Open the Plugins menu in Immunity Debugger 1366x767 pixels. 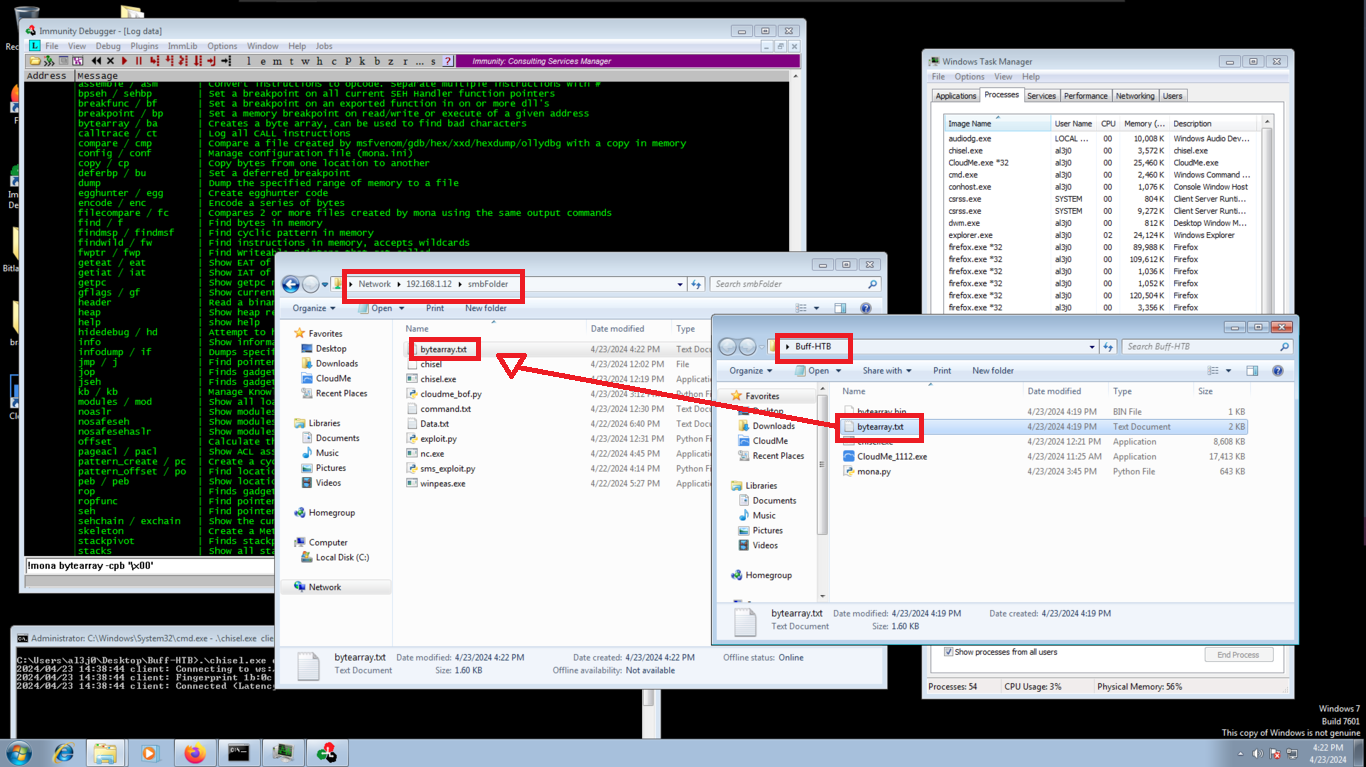[144, 46]
